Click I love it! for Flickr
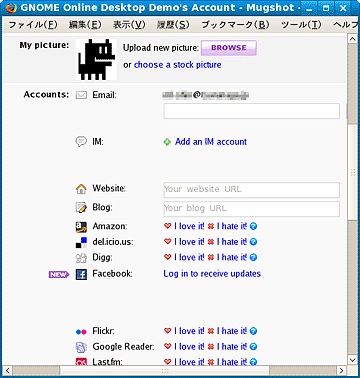360x378 pixels. point(189,331)
